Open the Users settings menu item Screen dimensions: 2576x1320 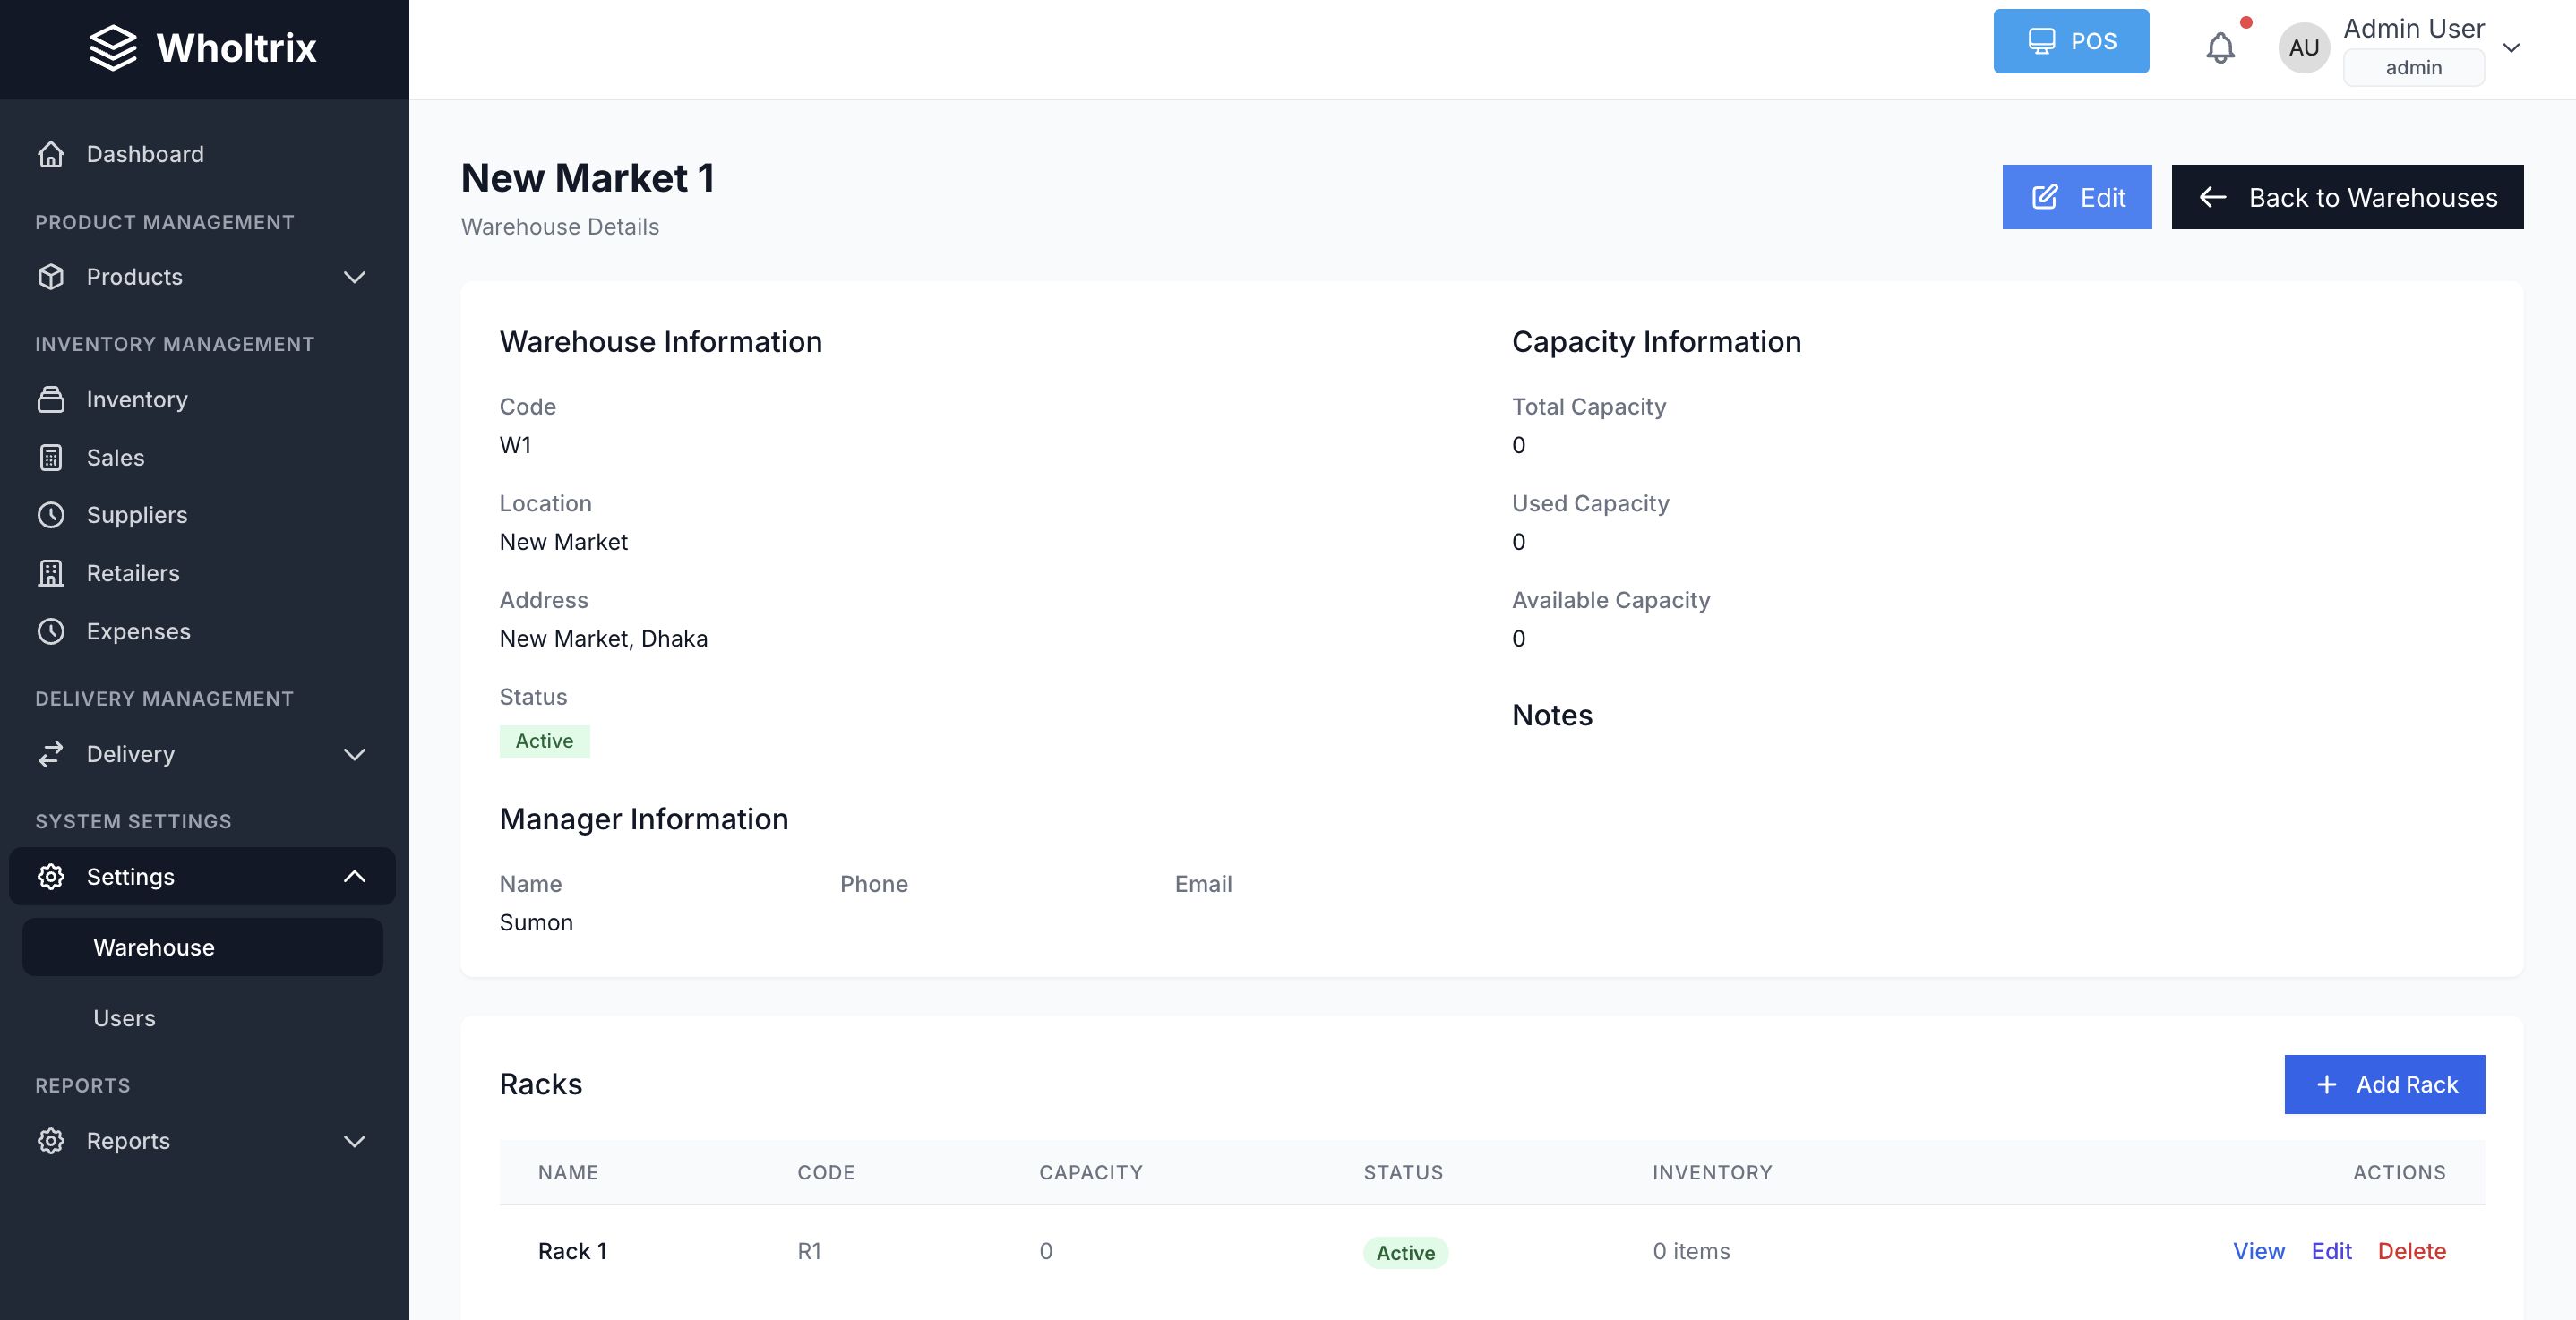coord(124,1018)
